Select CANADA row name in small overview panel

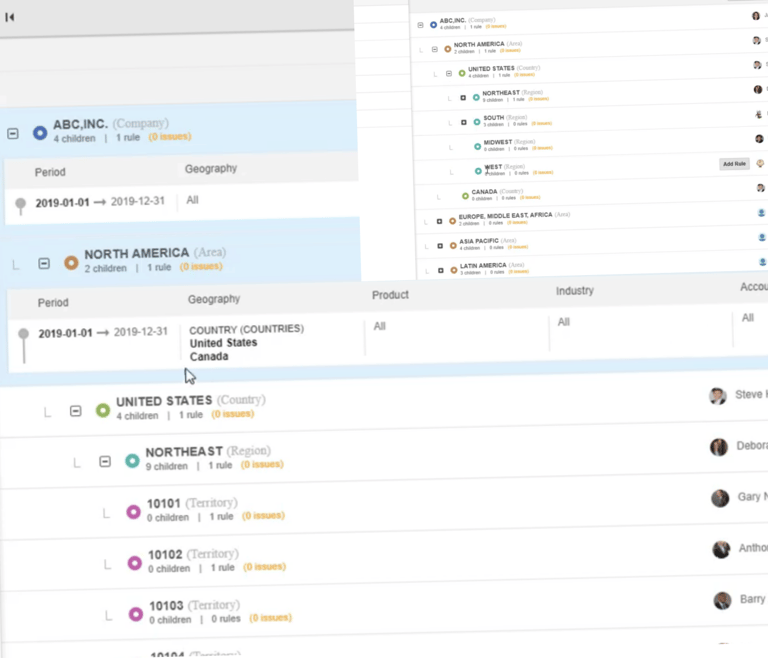pyautogui.click(x=484, y=192)
